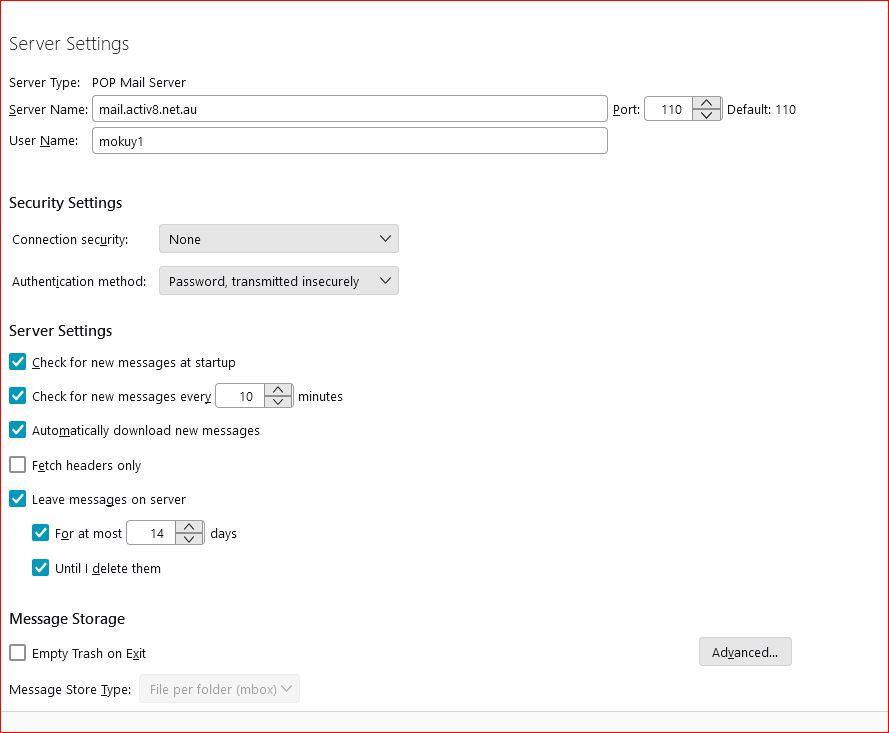Image resolution: width=889 pixels, height=733 pixels.
Task: Disable Automatically download new messages
Action: (18, 430)
